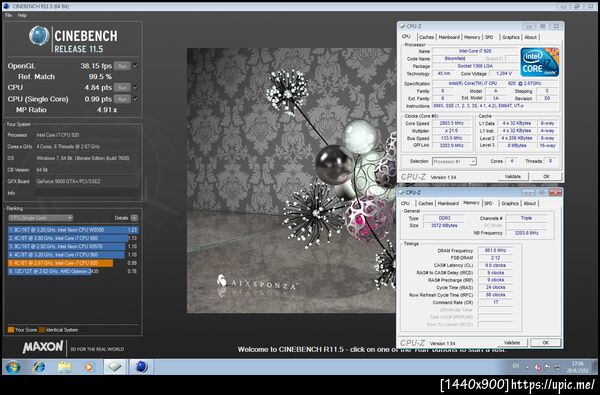Click the DRAM Frequency value field
Screen dimensions: 600x395
[496, 250]
